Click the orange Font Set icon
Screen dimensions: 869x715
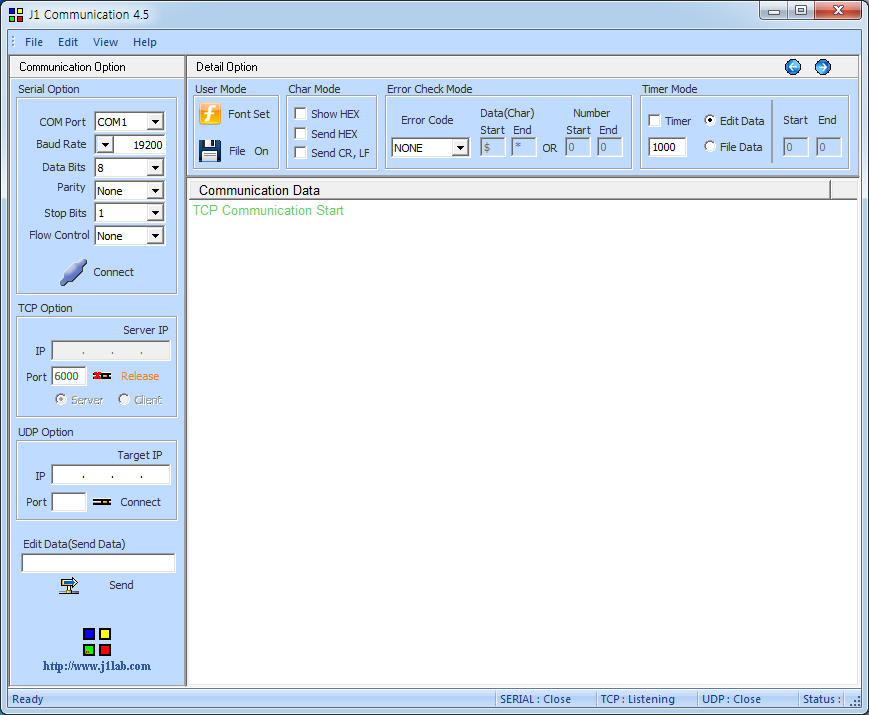coord(210,114)
